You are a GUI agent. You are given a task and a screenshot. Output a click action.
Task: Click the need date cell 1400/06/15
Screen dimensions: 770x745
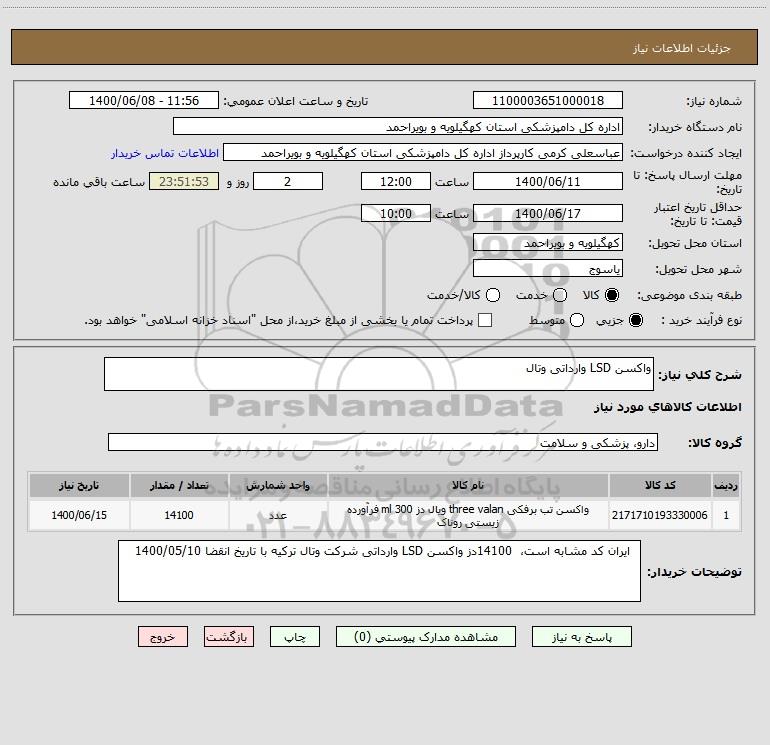[79, 515]
